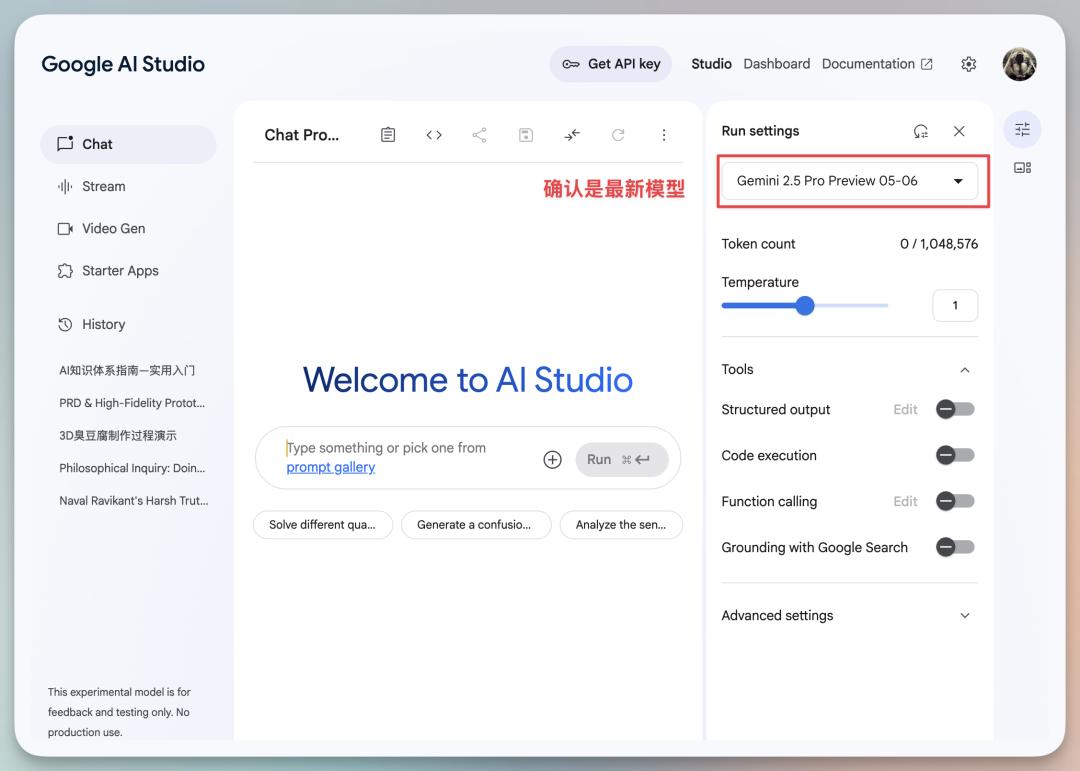Image resolution: width=1080 pixels, height=771 pixels.
Task: Expand Advanced settings section
Action: pos(849,615)
